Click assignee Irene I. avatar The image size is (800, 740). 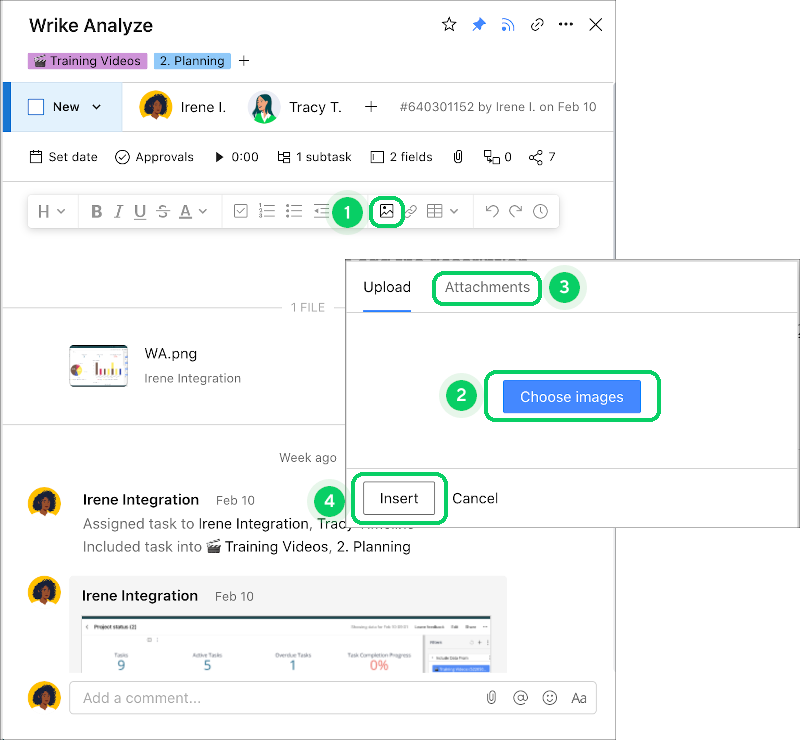click(x=156, y=107)
